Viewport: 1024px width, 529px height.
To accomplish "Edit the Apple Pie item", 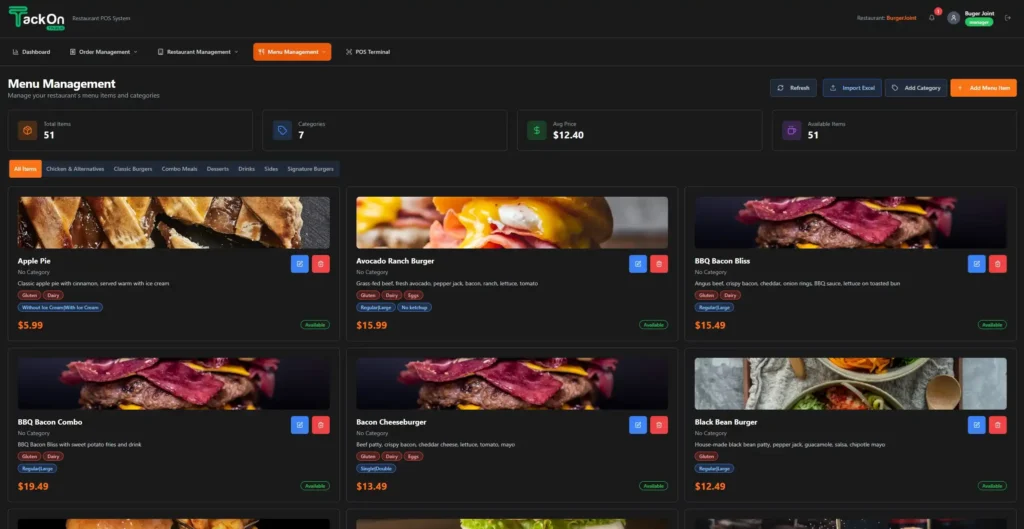I will (x=300, y=264).
